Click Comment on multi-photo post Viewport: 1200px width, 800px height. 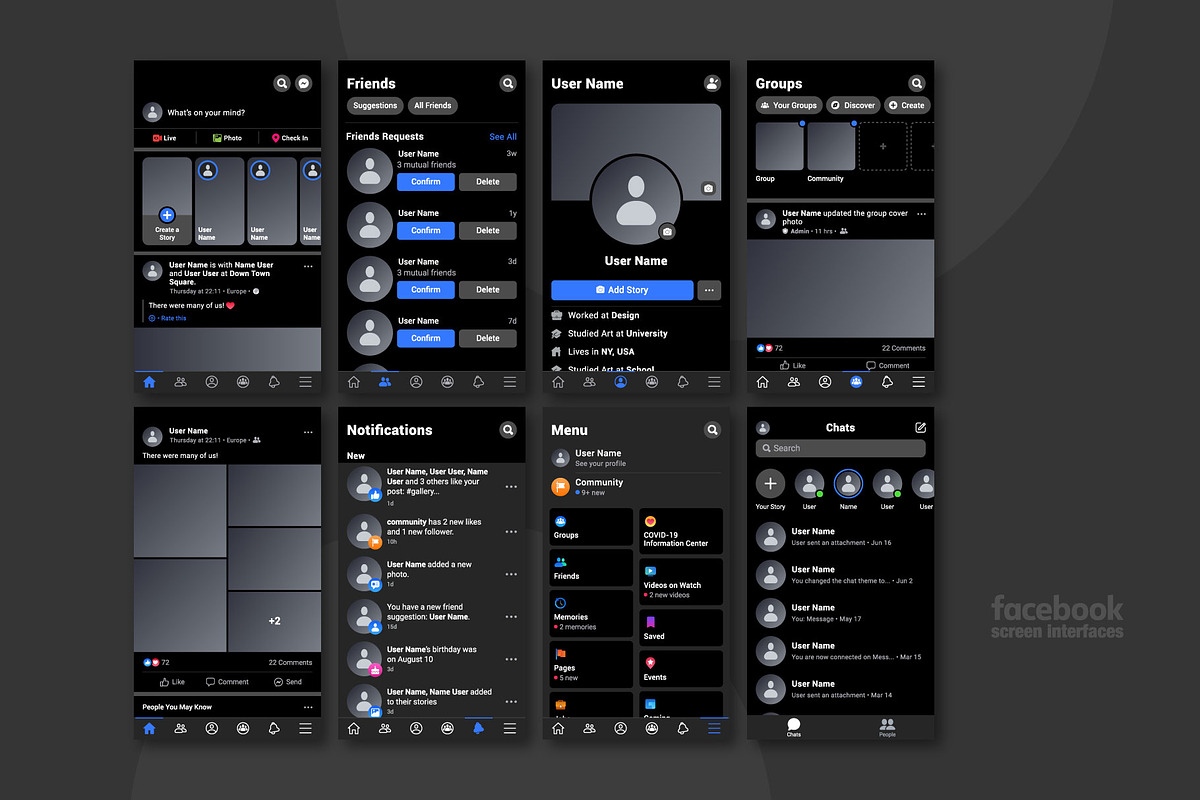click(x=227, y=682)
